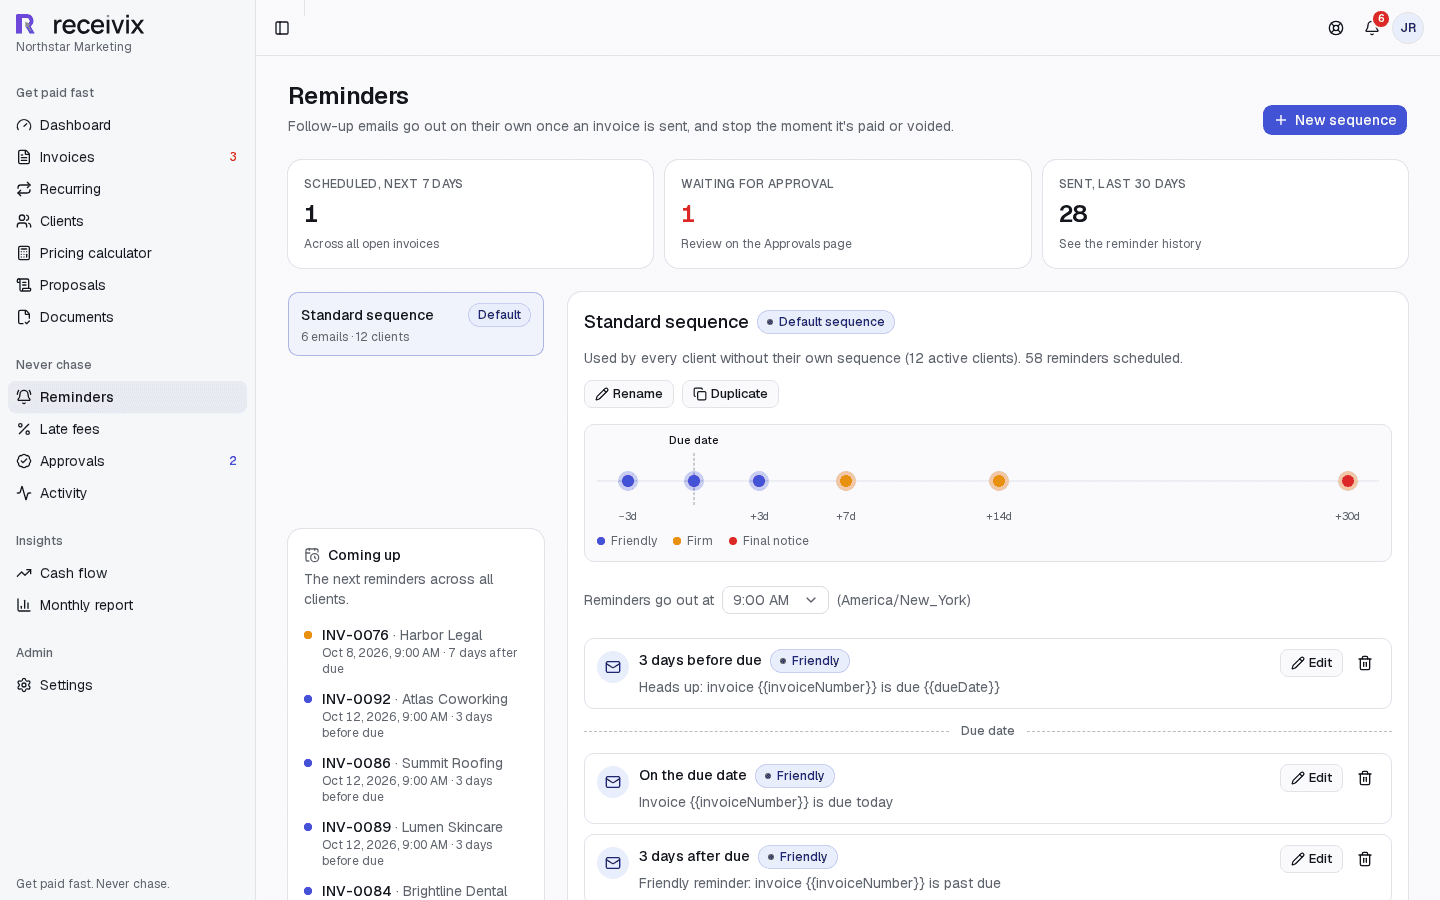Click Friendly tag on On the due date
The image size is (1440, 900).
795,776
